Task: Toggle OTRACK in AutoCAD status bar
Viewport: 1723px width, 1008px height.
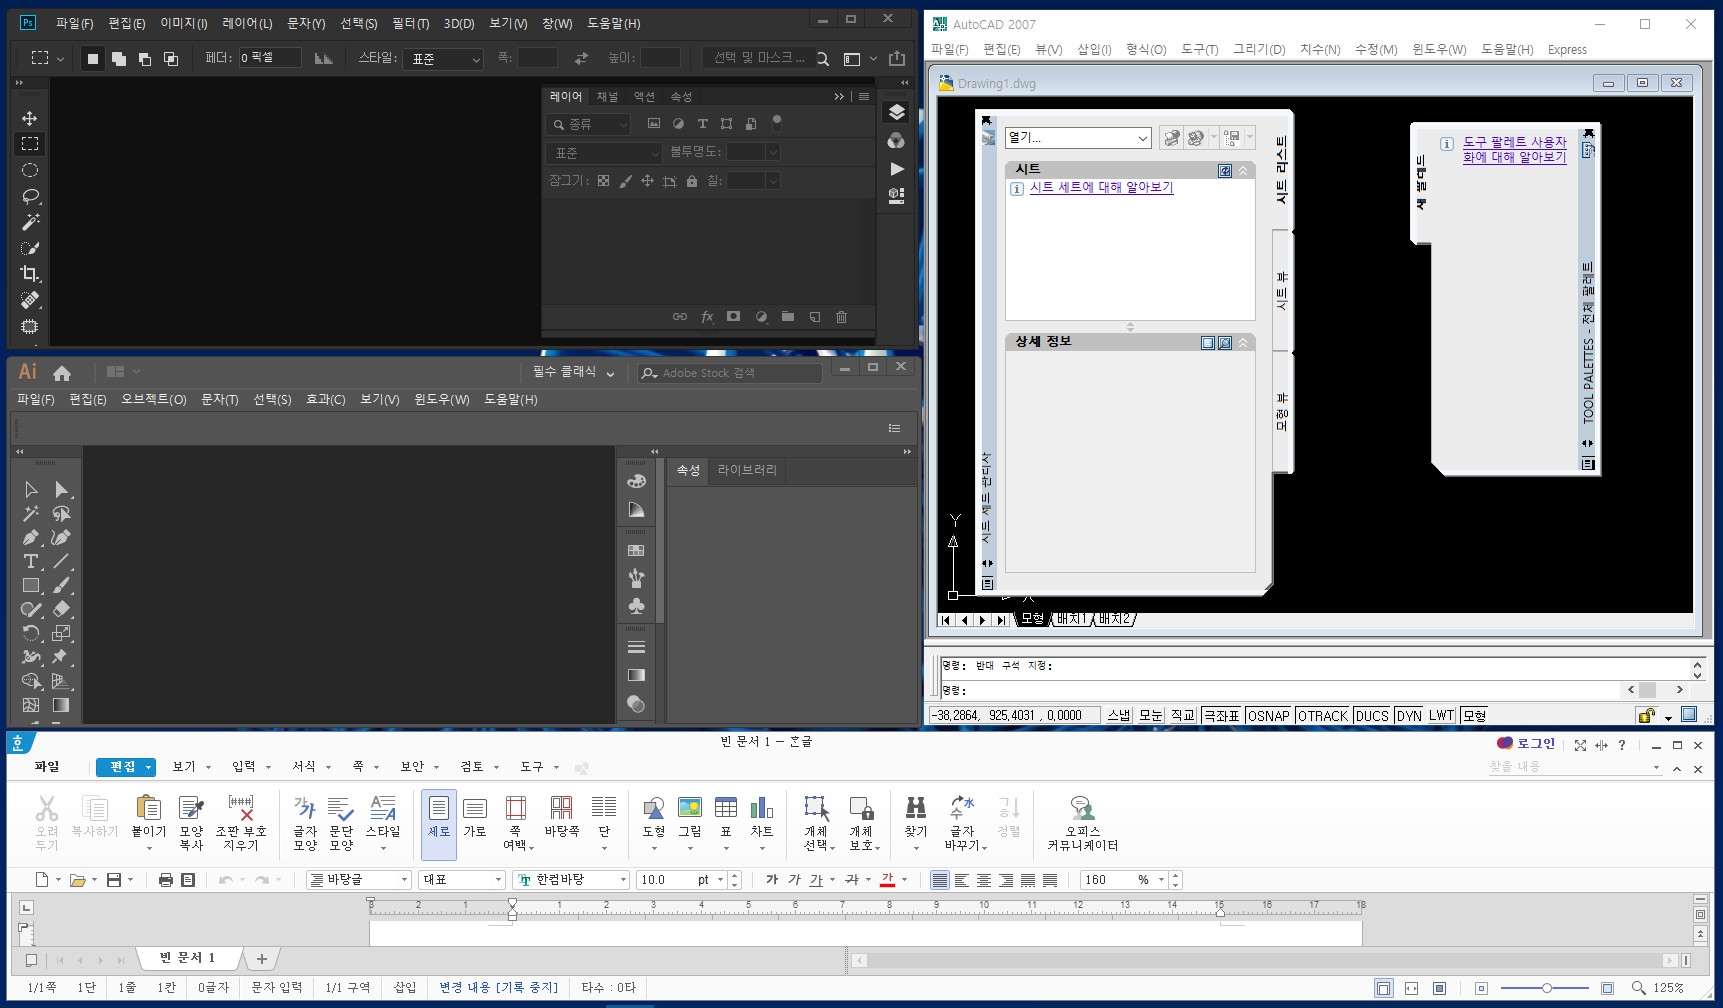Action: 1323,716
